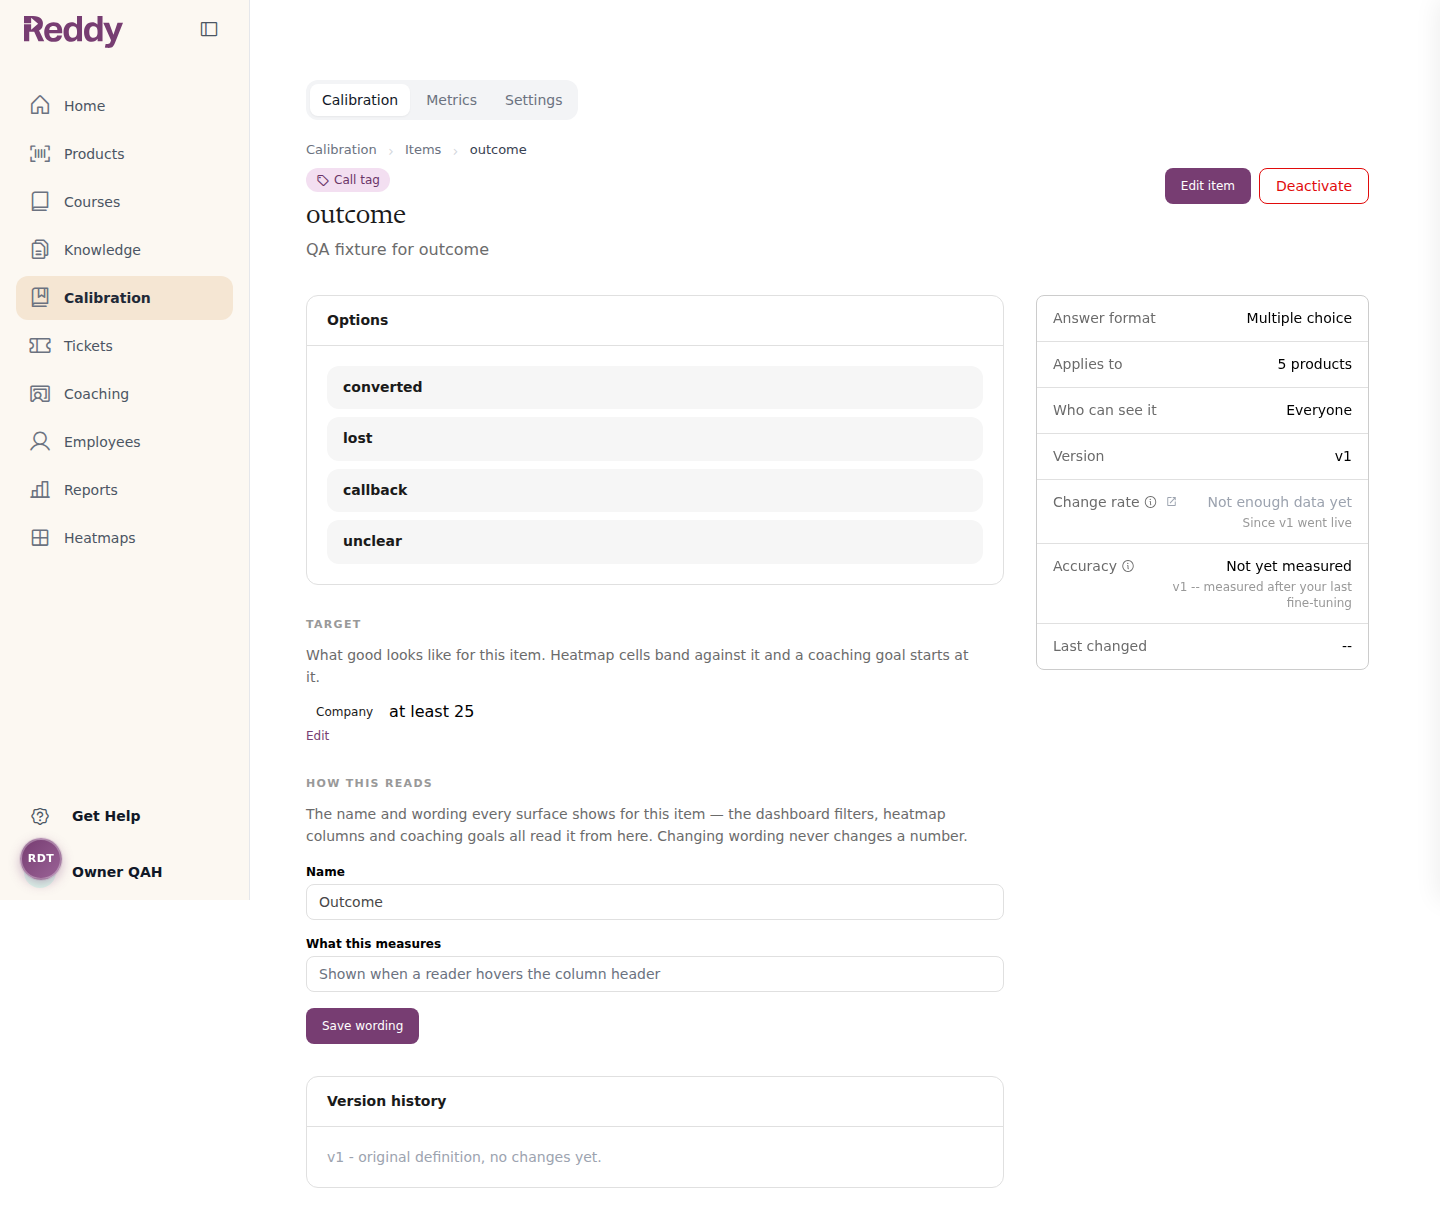Click the Get Help lifebuoy icon

point(40,816)
